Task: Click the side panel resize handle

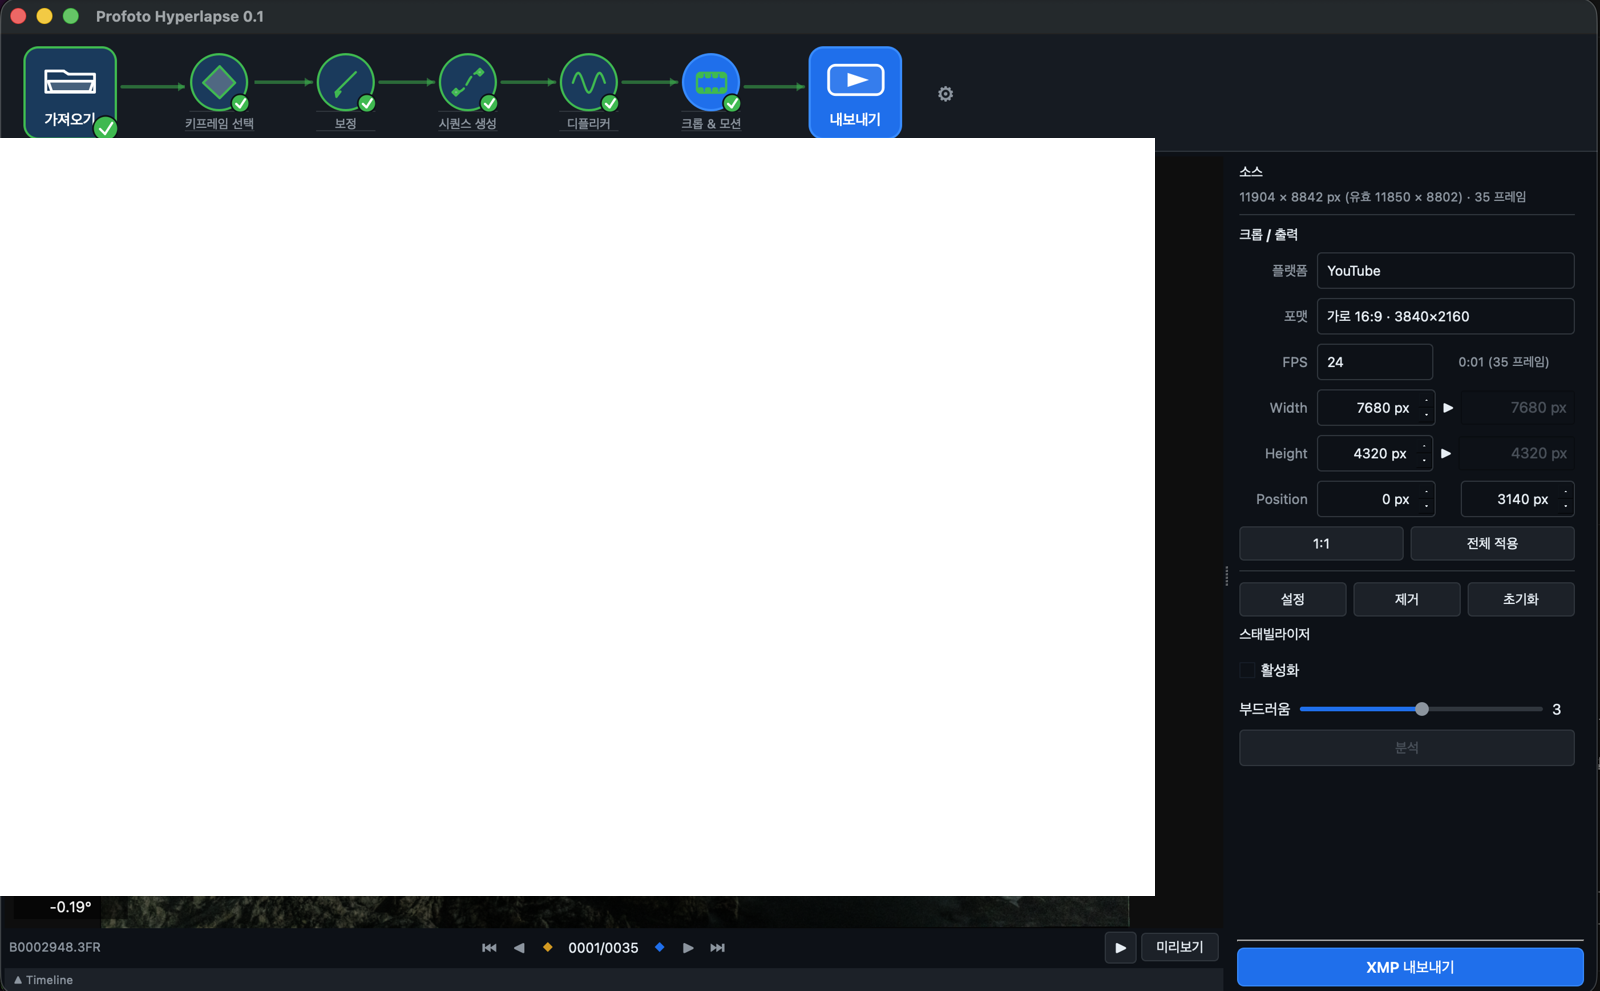Action: tap(1227, 576)
